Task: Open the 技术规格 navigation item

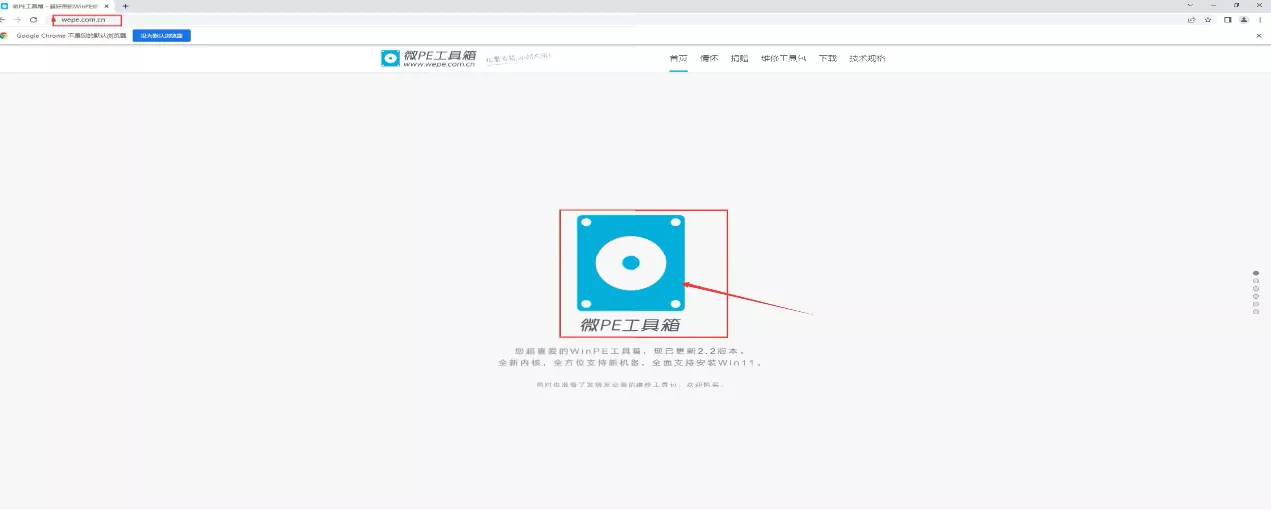Action: click(x=867, y=58)
